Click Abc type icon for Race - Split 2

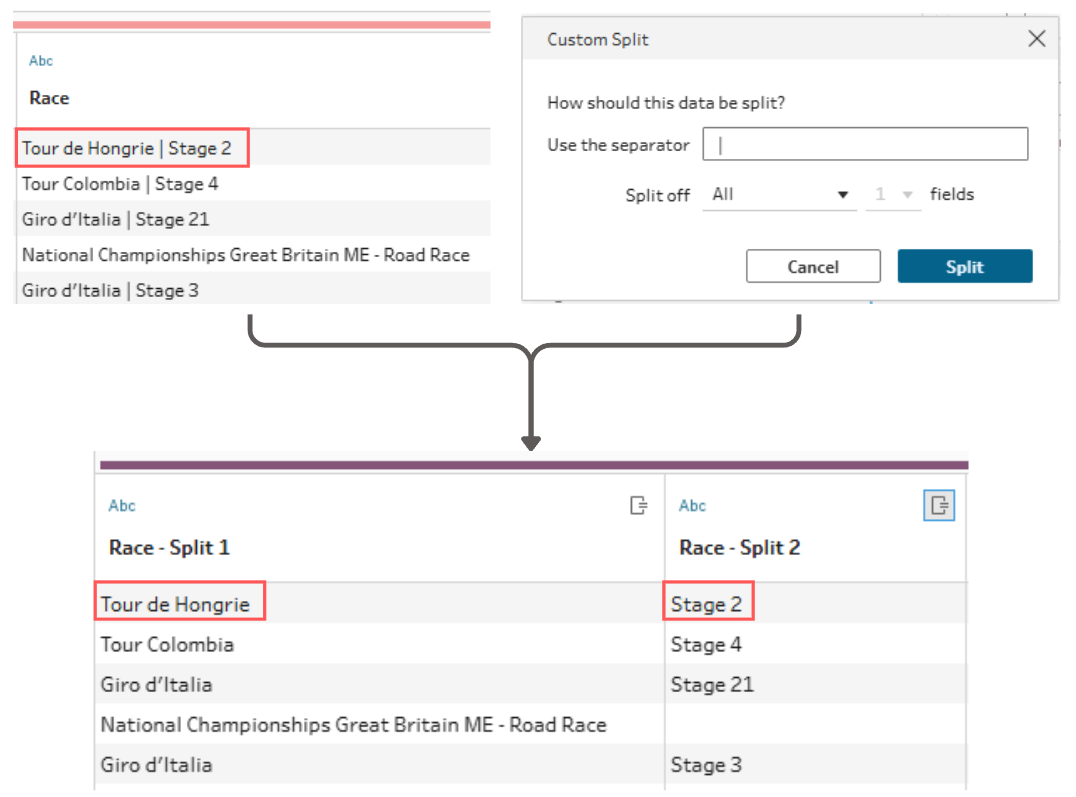tap(692, 505)
